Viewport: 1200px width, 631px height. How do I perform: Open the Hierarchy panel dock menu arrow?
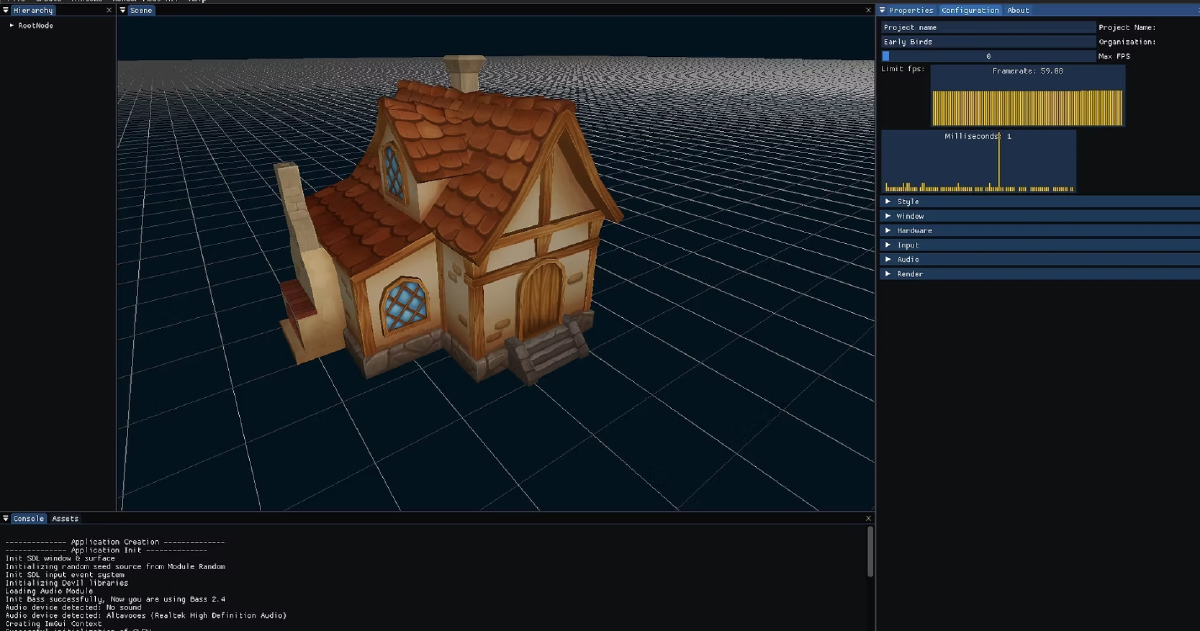click(5, 10)
